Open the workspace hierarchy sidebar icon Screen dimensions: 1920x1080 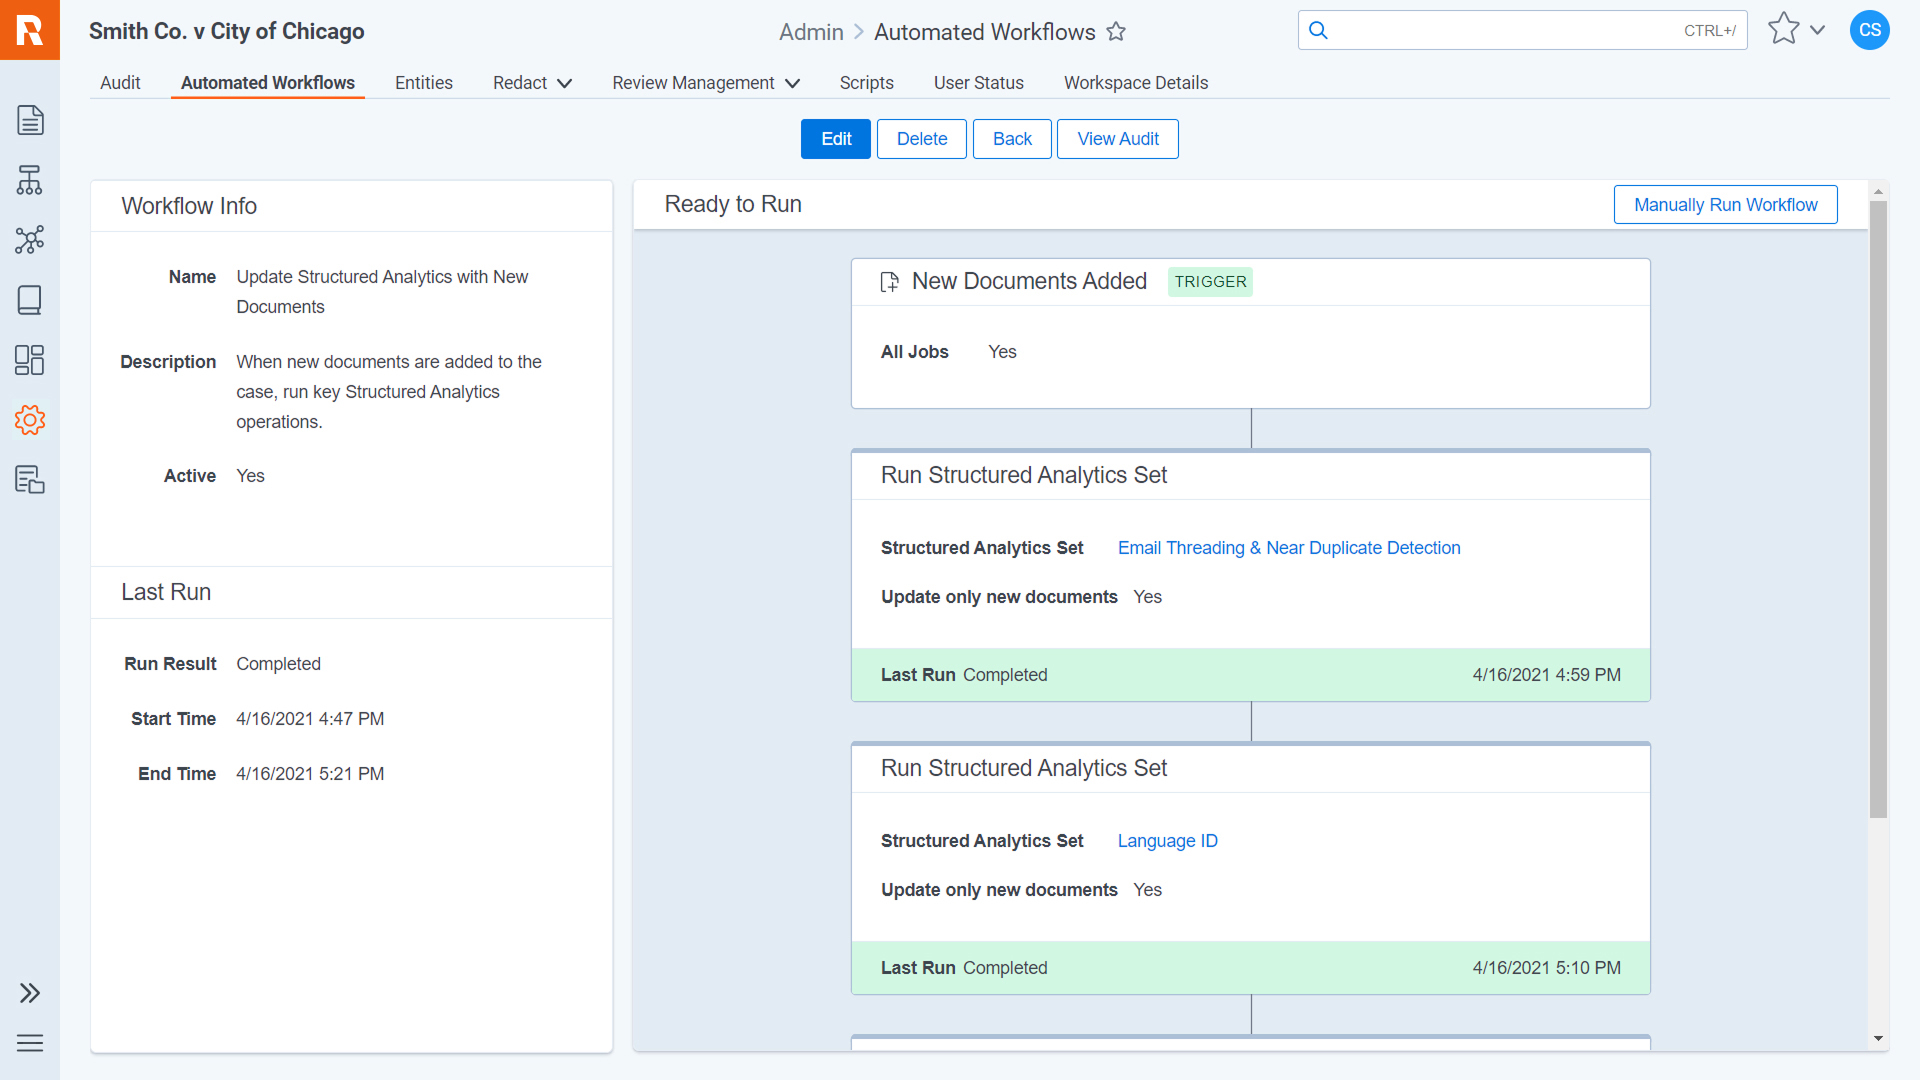click(29, 180)
